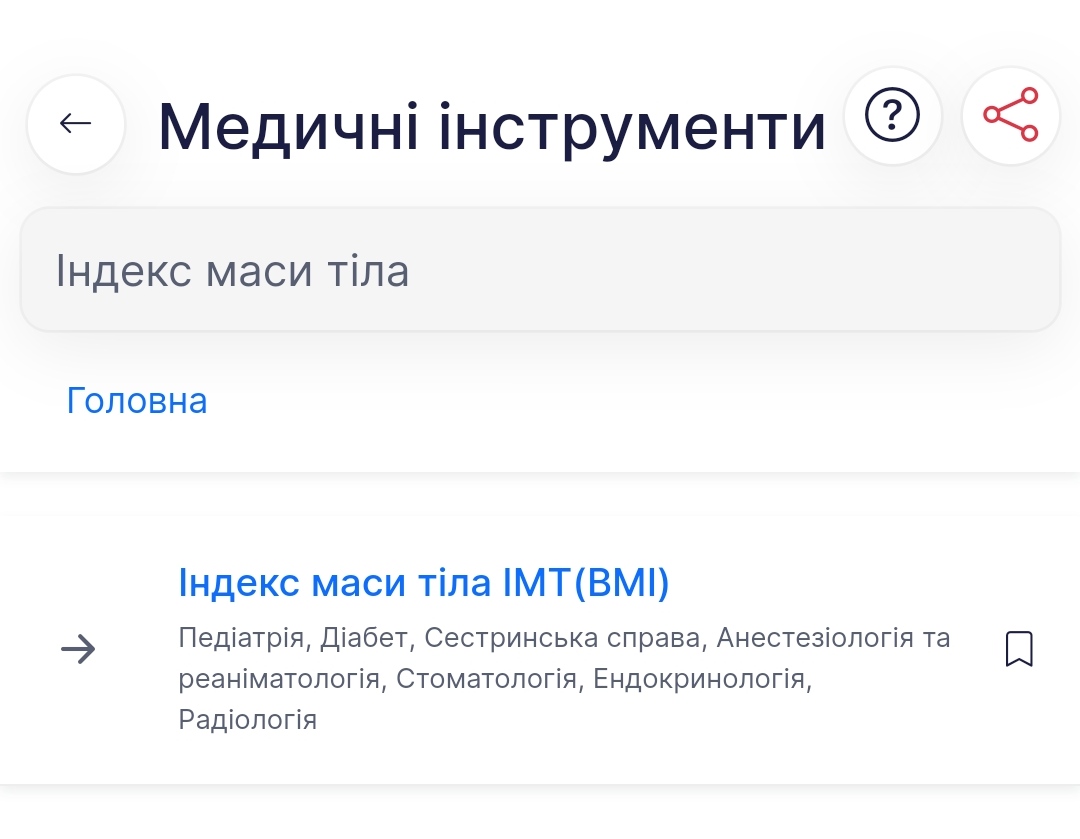
Task: Click the Медичні інструменти page heading
Action: (x=492, y=127)
